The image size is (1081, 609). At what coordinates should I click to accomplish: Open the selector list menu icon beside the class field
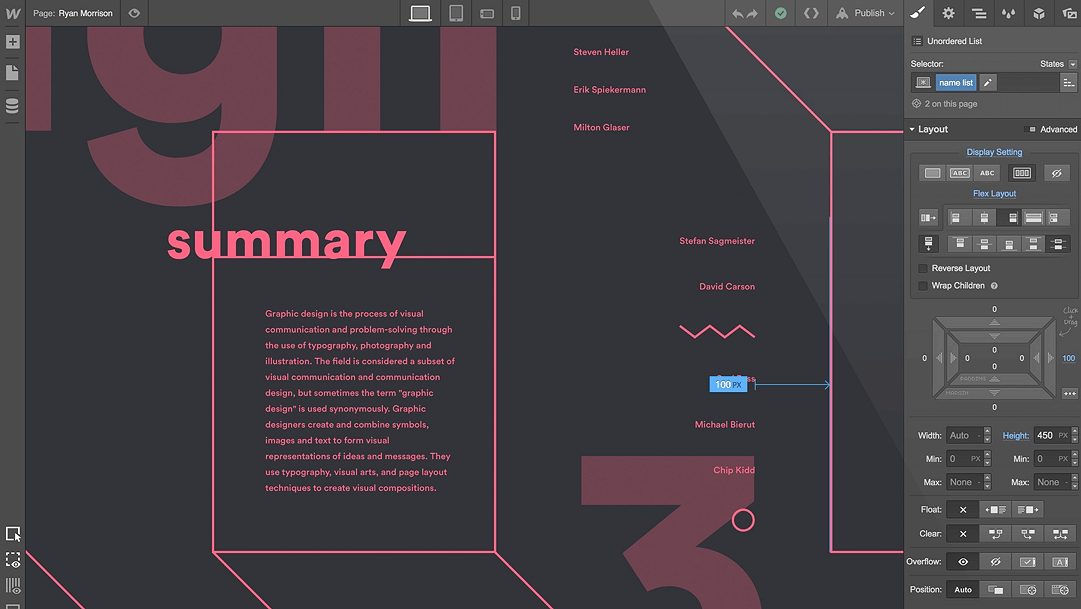[x=1069, y=83]
